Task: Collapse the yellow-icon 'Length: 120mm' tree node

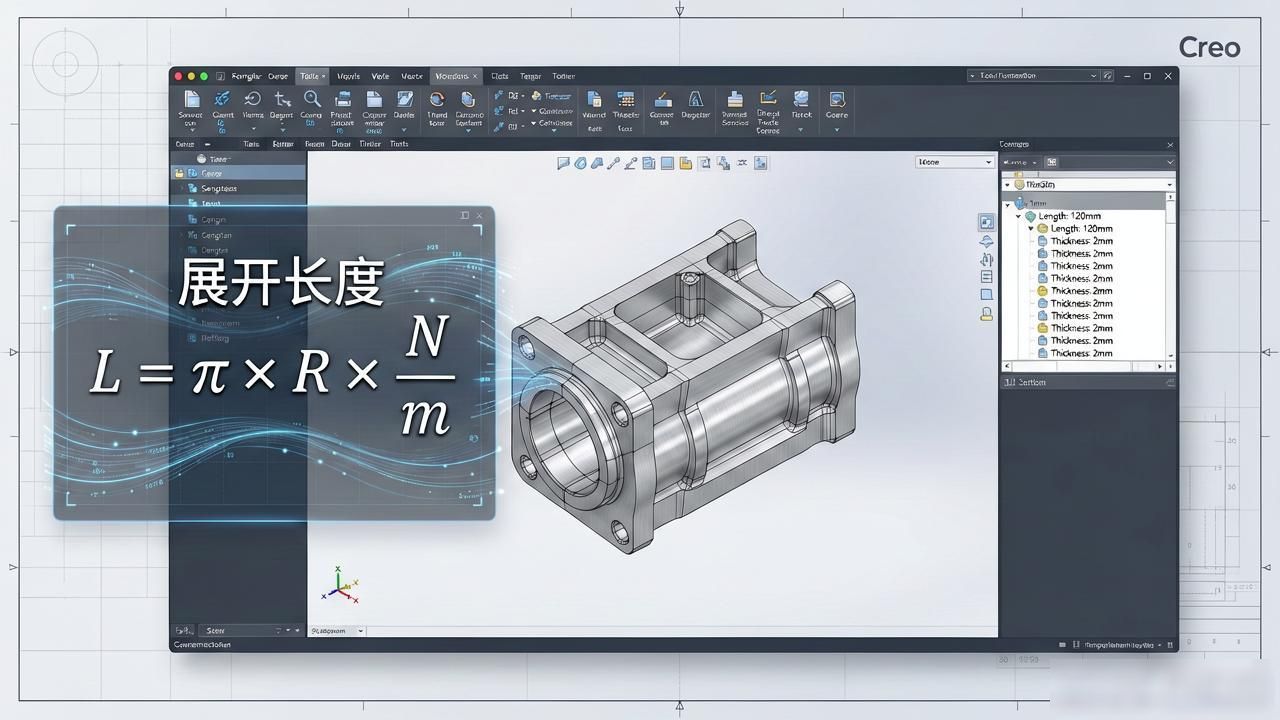Action: [1031, 229]
